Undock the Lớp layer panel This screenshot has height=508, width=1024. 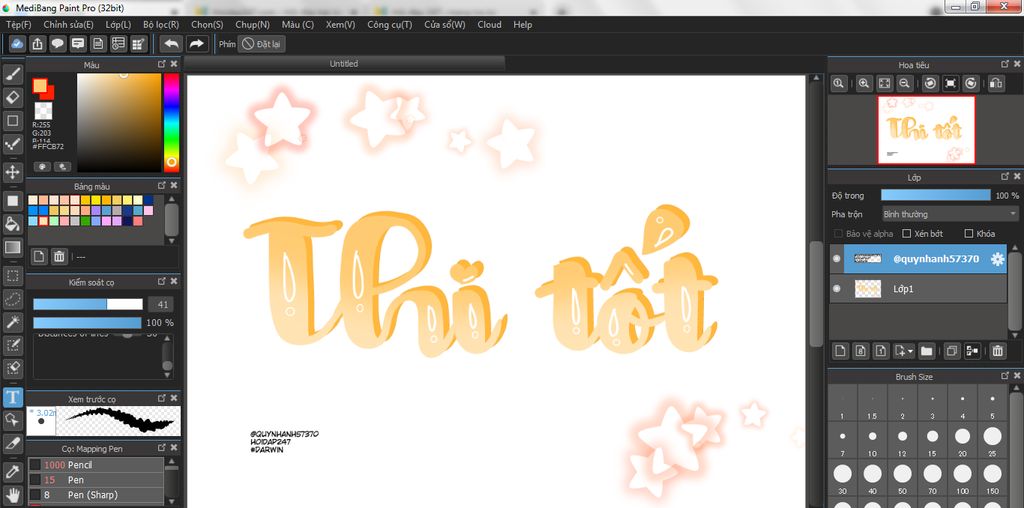[x=1006, y=176]
